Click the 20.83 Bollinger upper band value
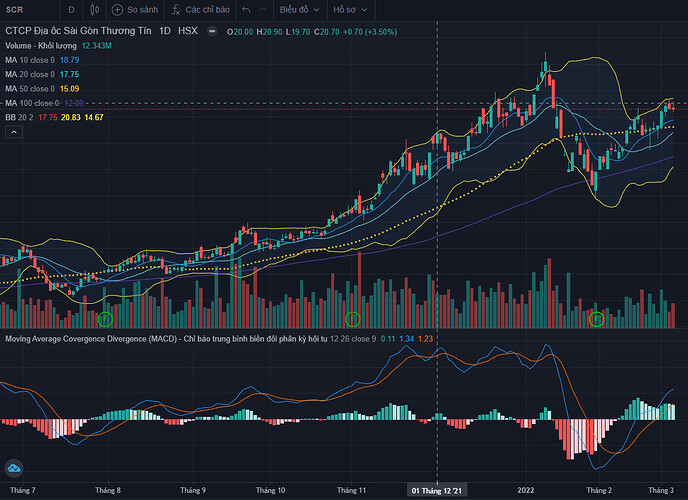 pyautogui.click(x=71, y=118)
